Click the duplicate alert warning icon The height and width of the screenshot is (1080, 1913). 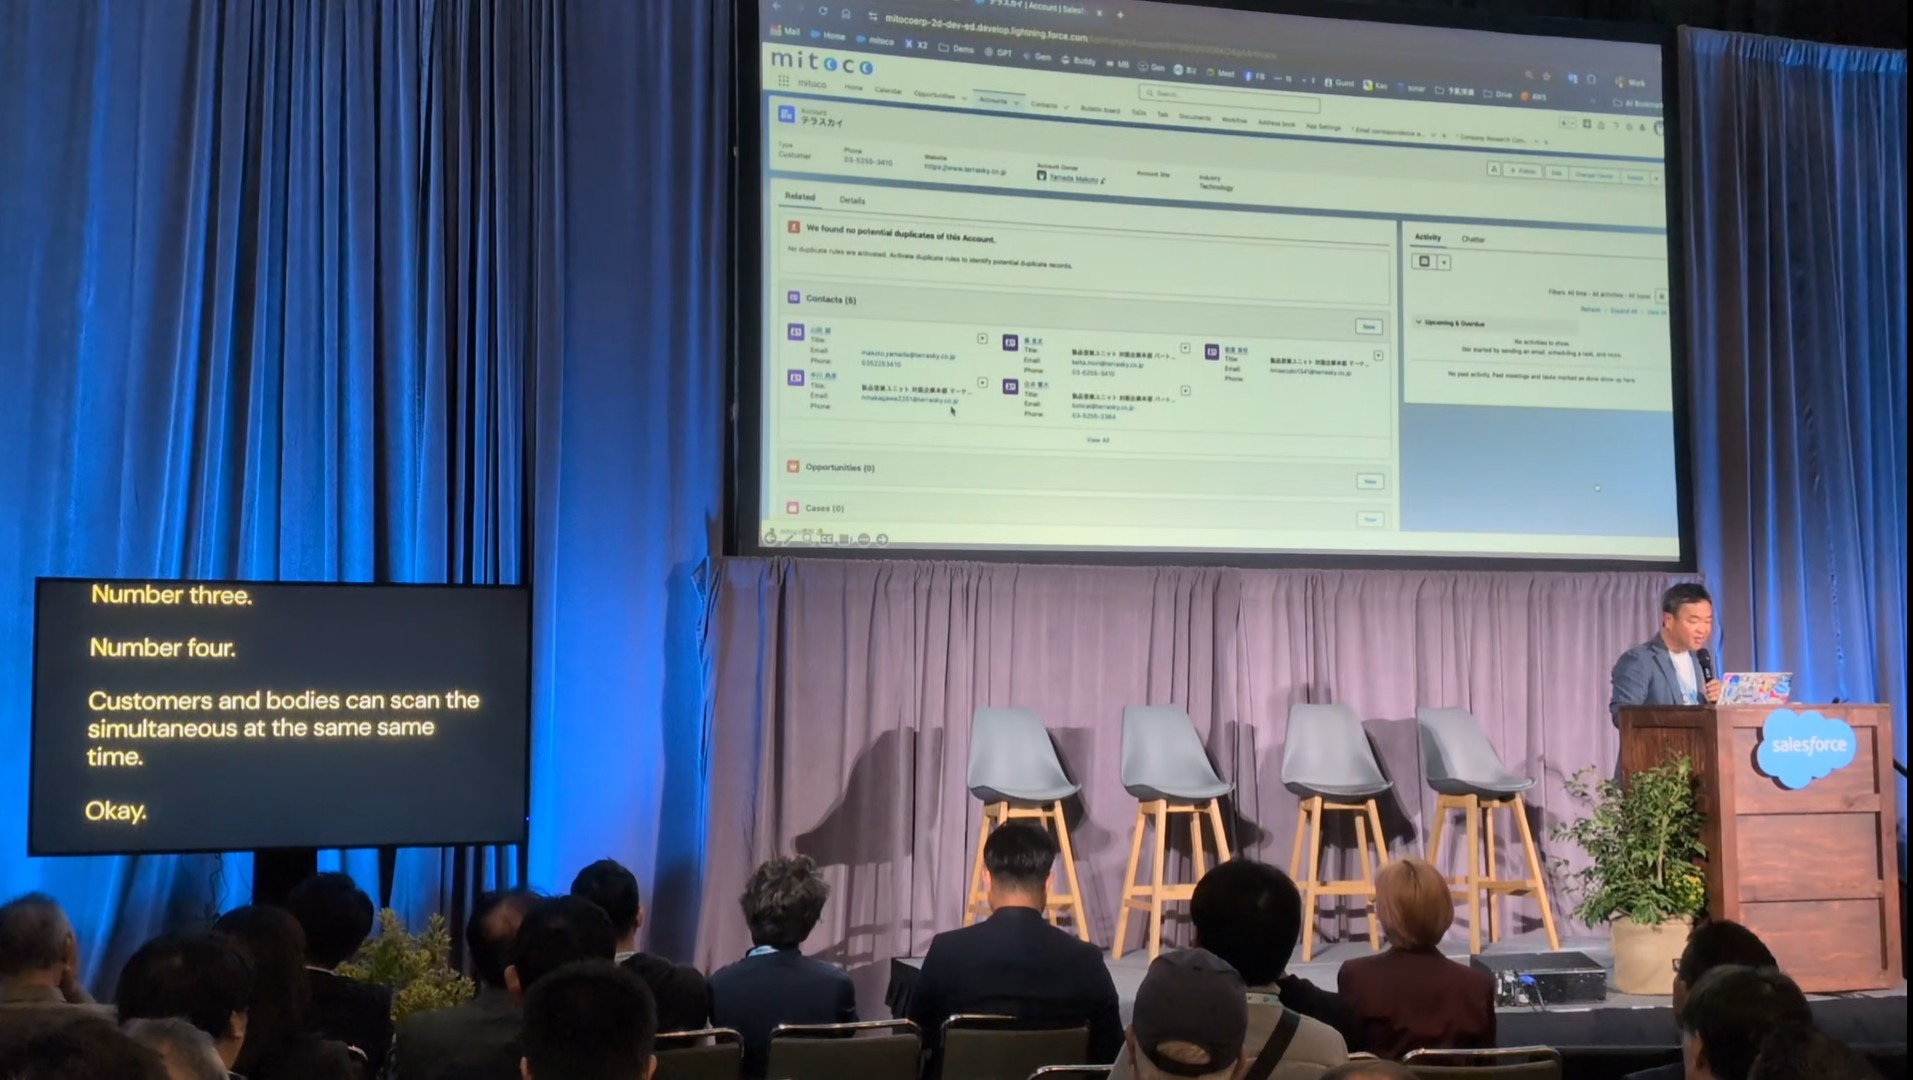(794, 228)
